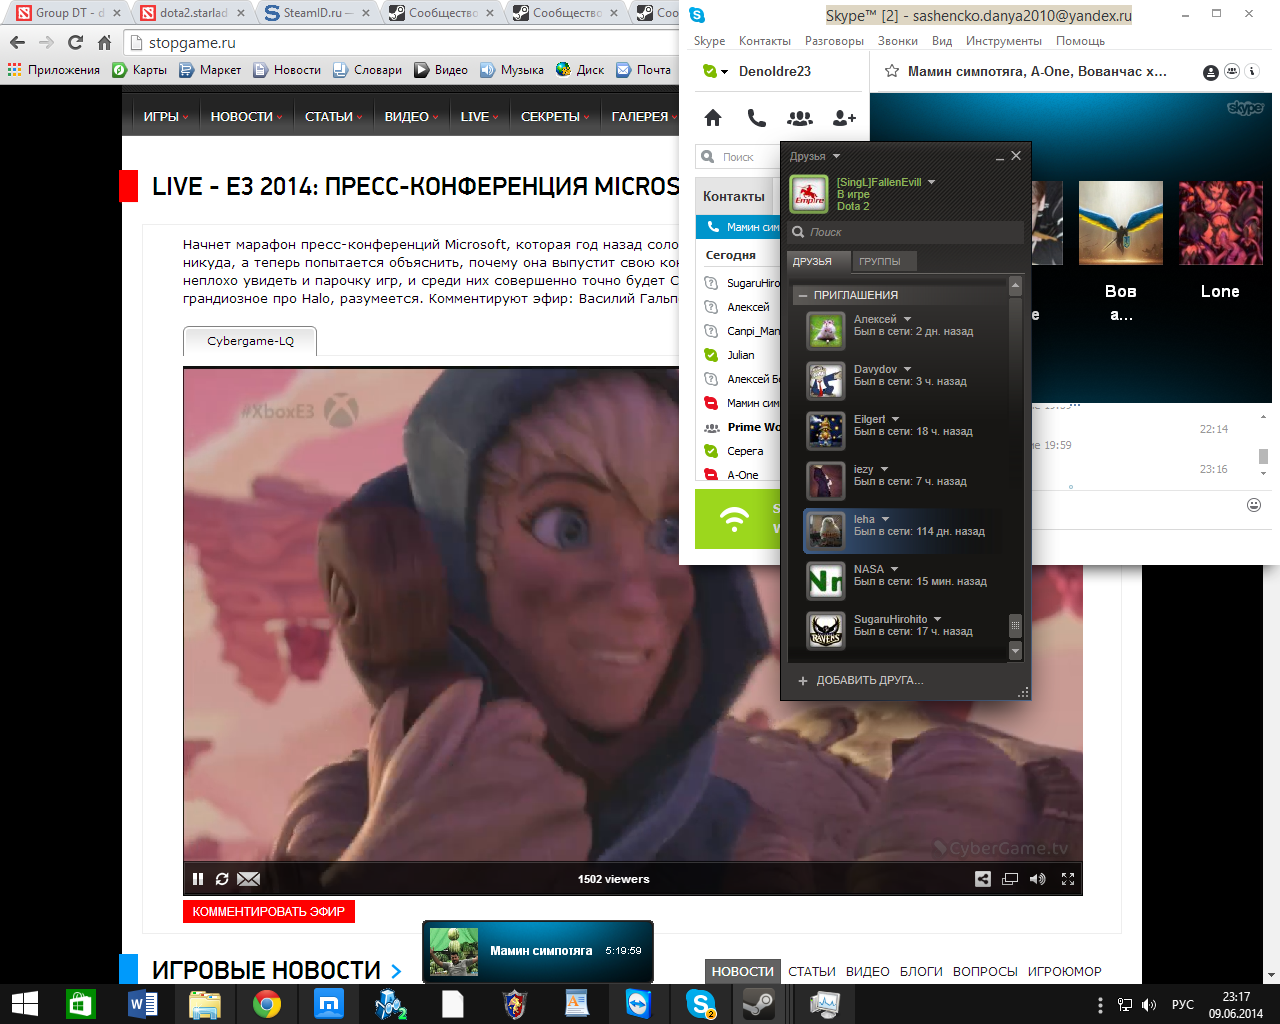Enter fullscreen in video player
This screenshot has width=1280, height=1024.
(x=1068, y=879)
